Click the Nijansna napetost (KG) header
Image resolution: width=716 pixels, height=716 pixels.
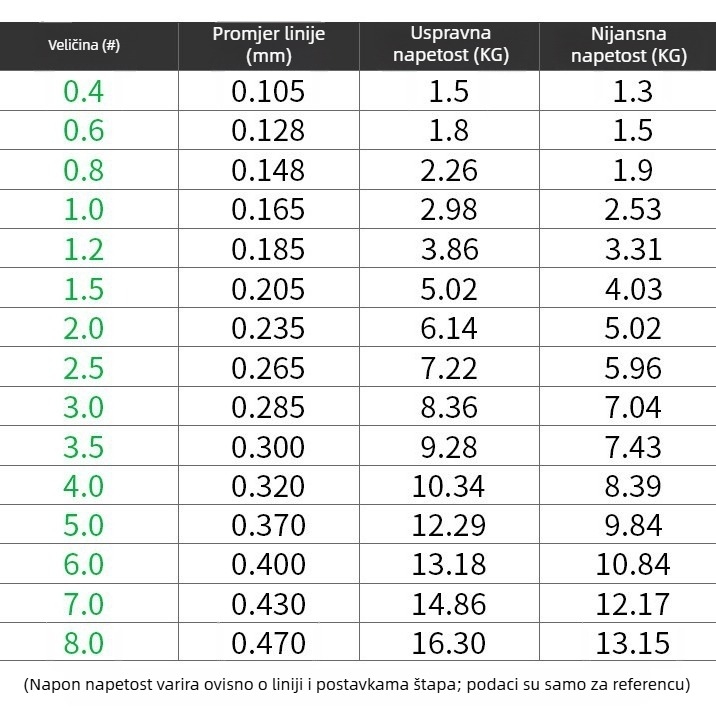pos(629,45)
